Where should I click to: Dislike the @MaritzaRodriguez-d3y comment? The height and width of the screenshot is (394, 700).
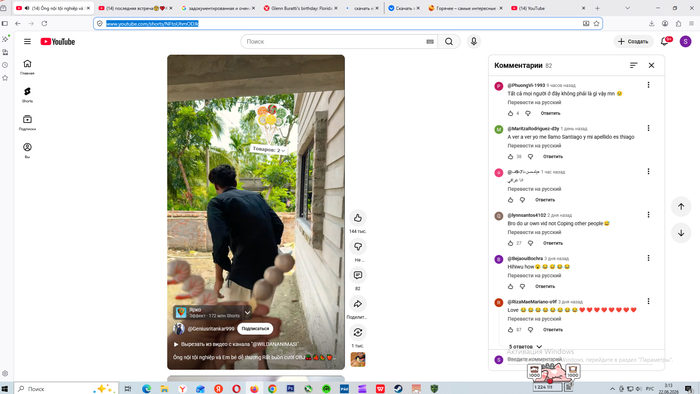tap(530, 157)
